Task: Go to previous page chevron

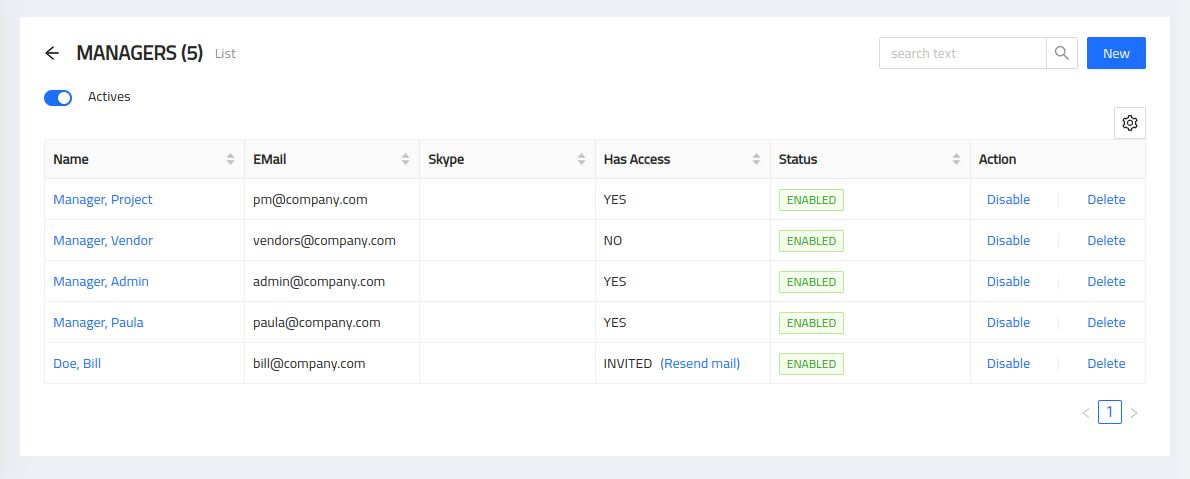Action: click(x=1086, y=413)
